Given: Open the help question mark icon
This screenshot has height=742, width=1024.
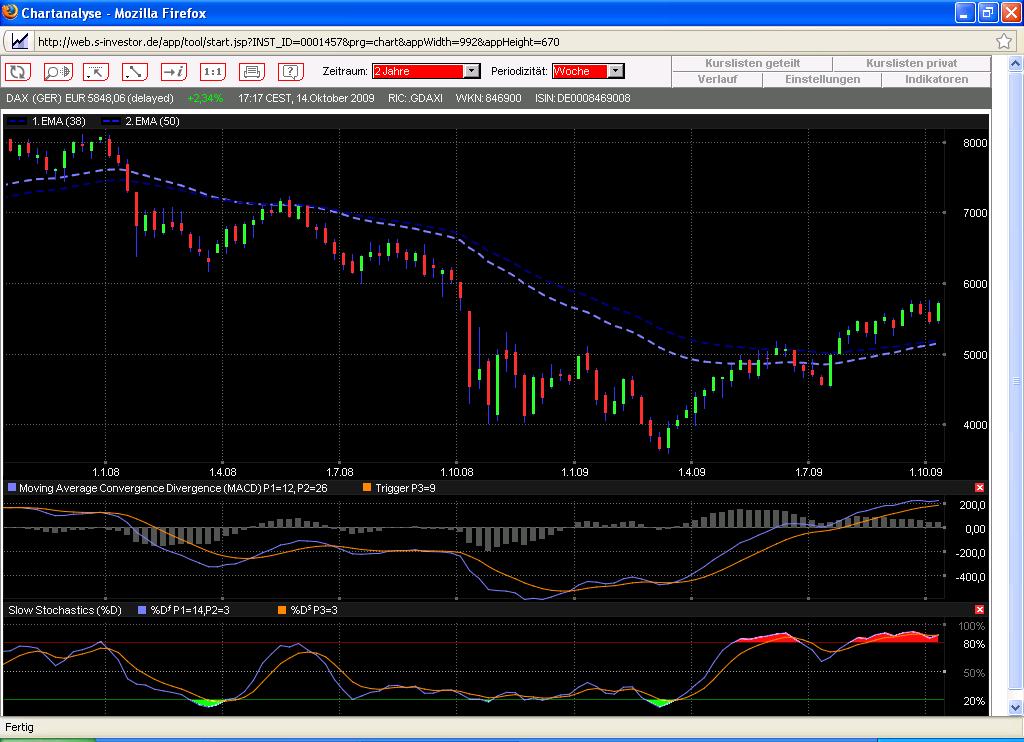Looking at the screenshot, I should 291,71.
